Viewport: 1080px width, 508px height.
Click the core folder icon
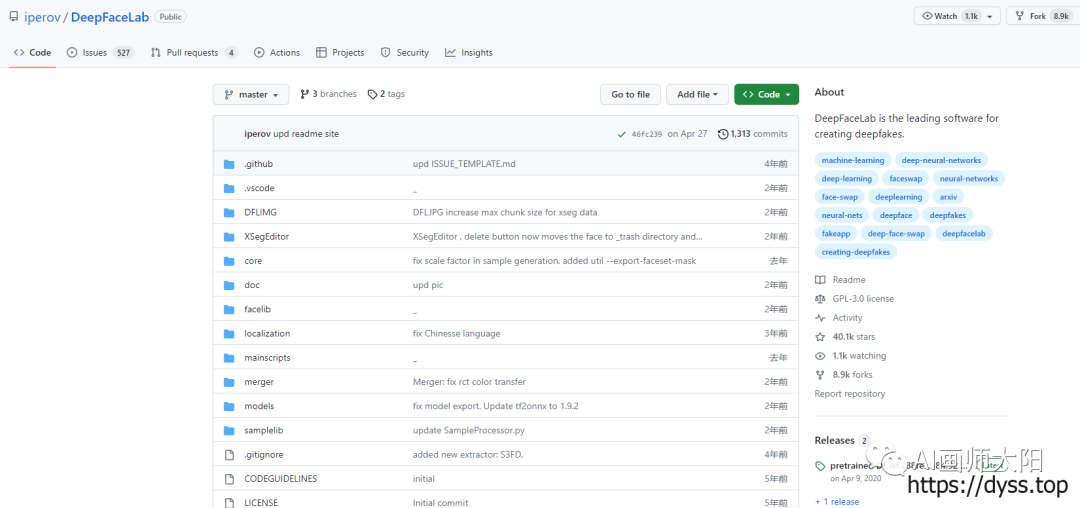point(229,261)
